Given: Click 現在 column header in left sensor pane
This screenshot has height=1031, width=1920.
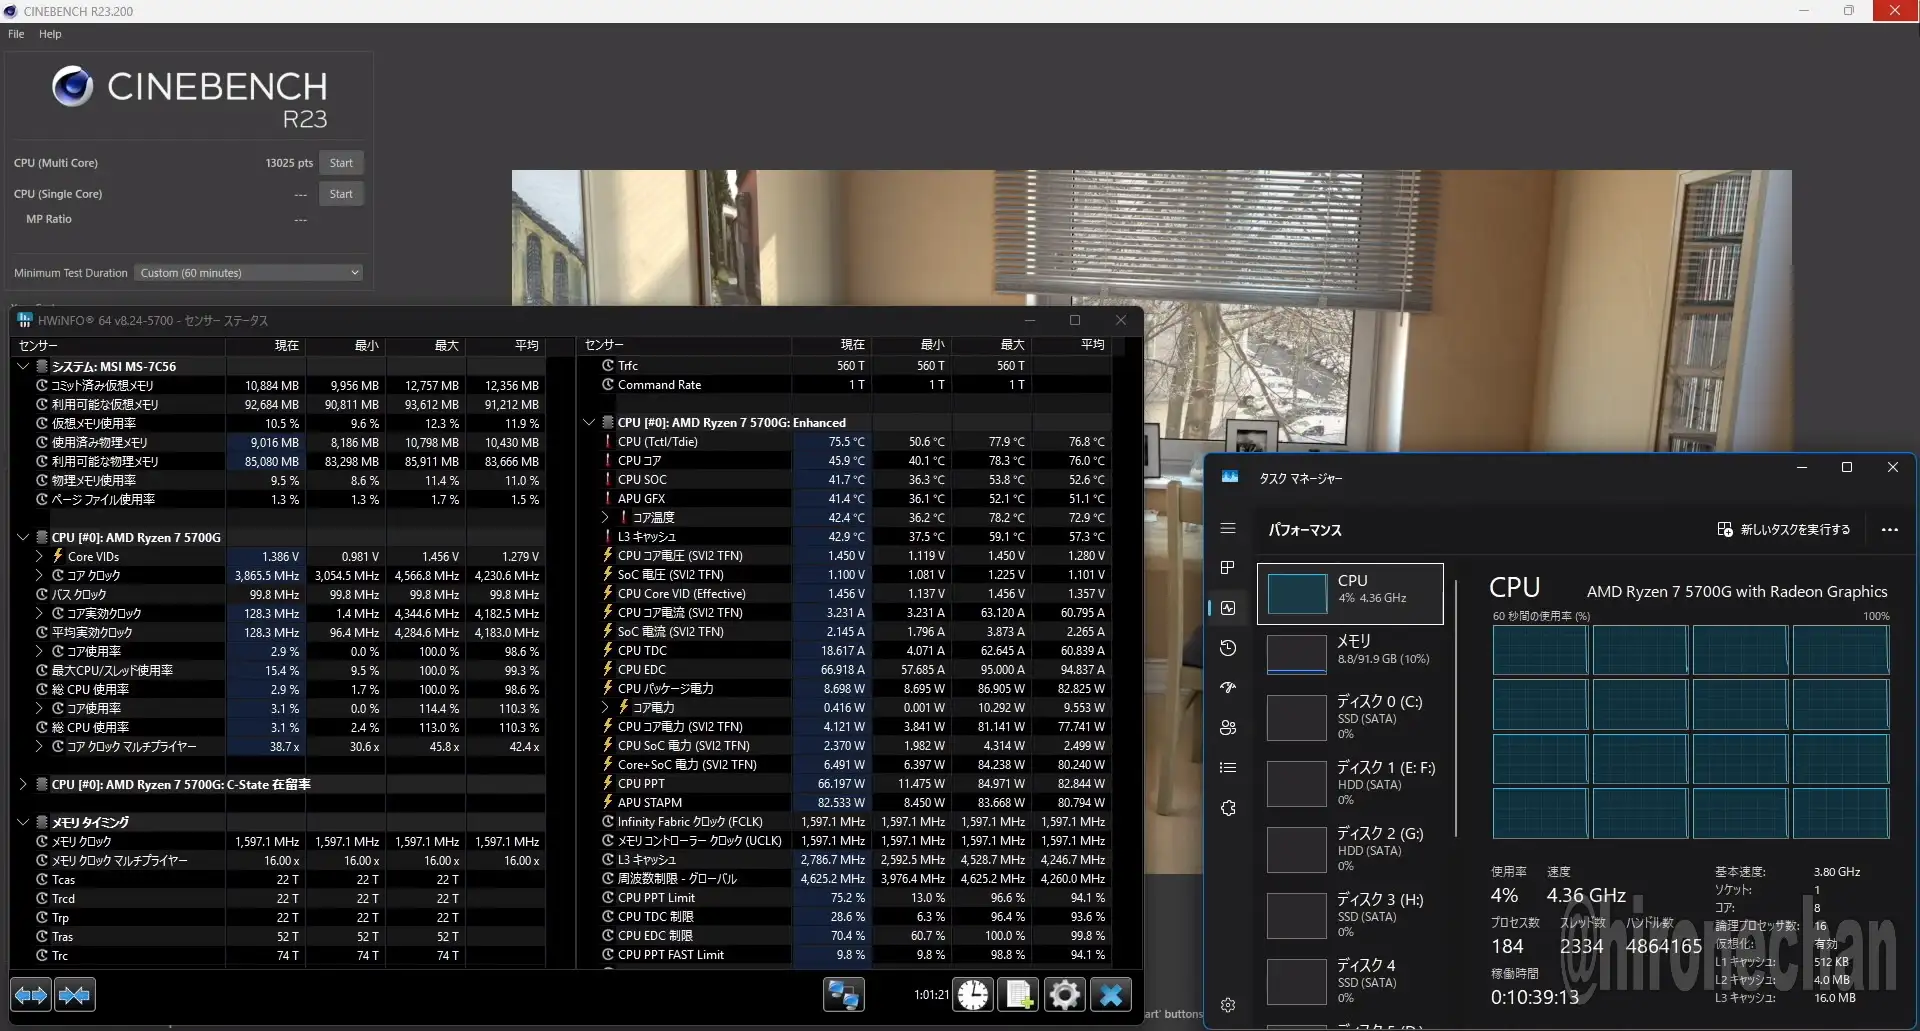Looking at the screenshot, I should (x=265, y=346).
